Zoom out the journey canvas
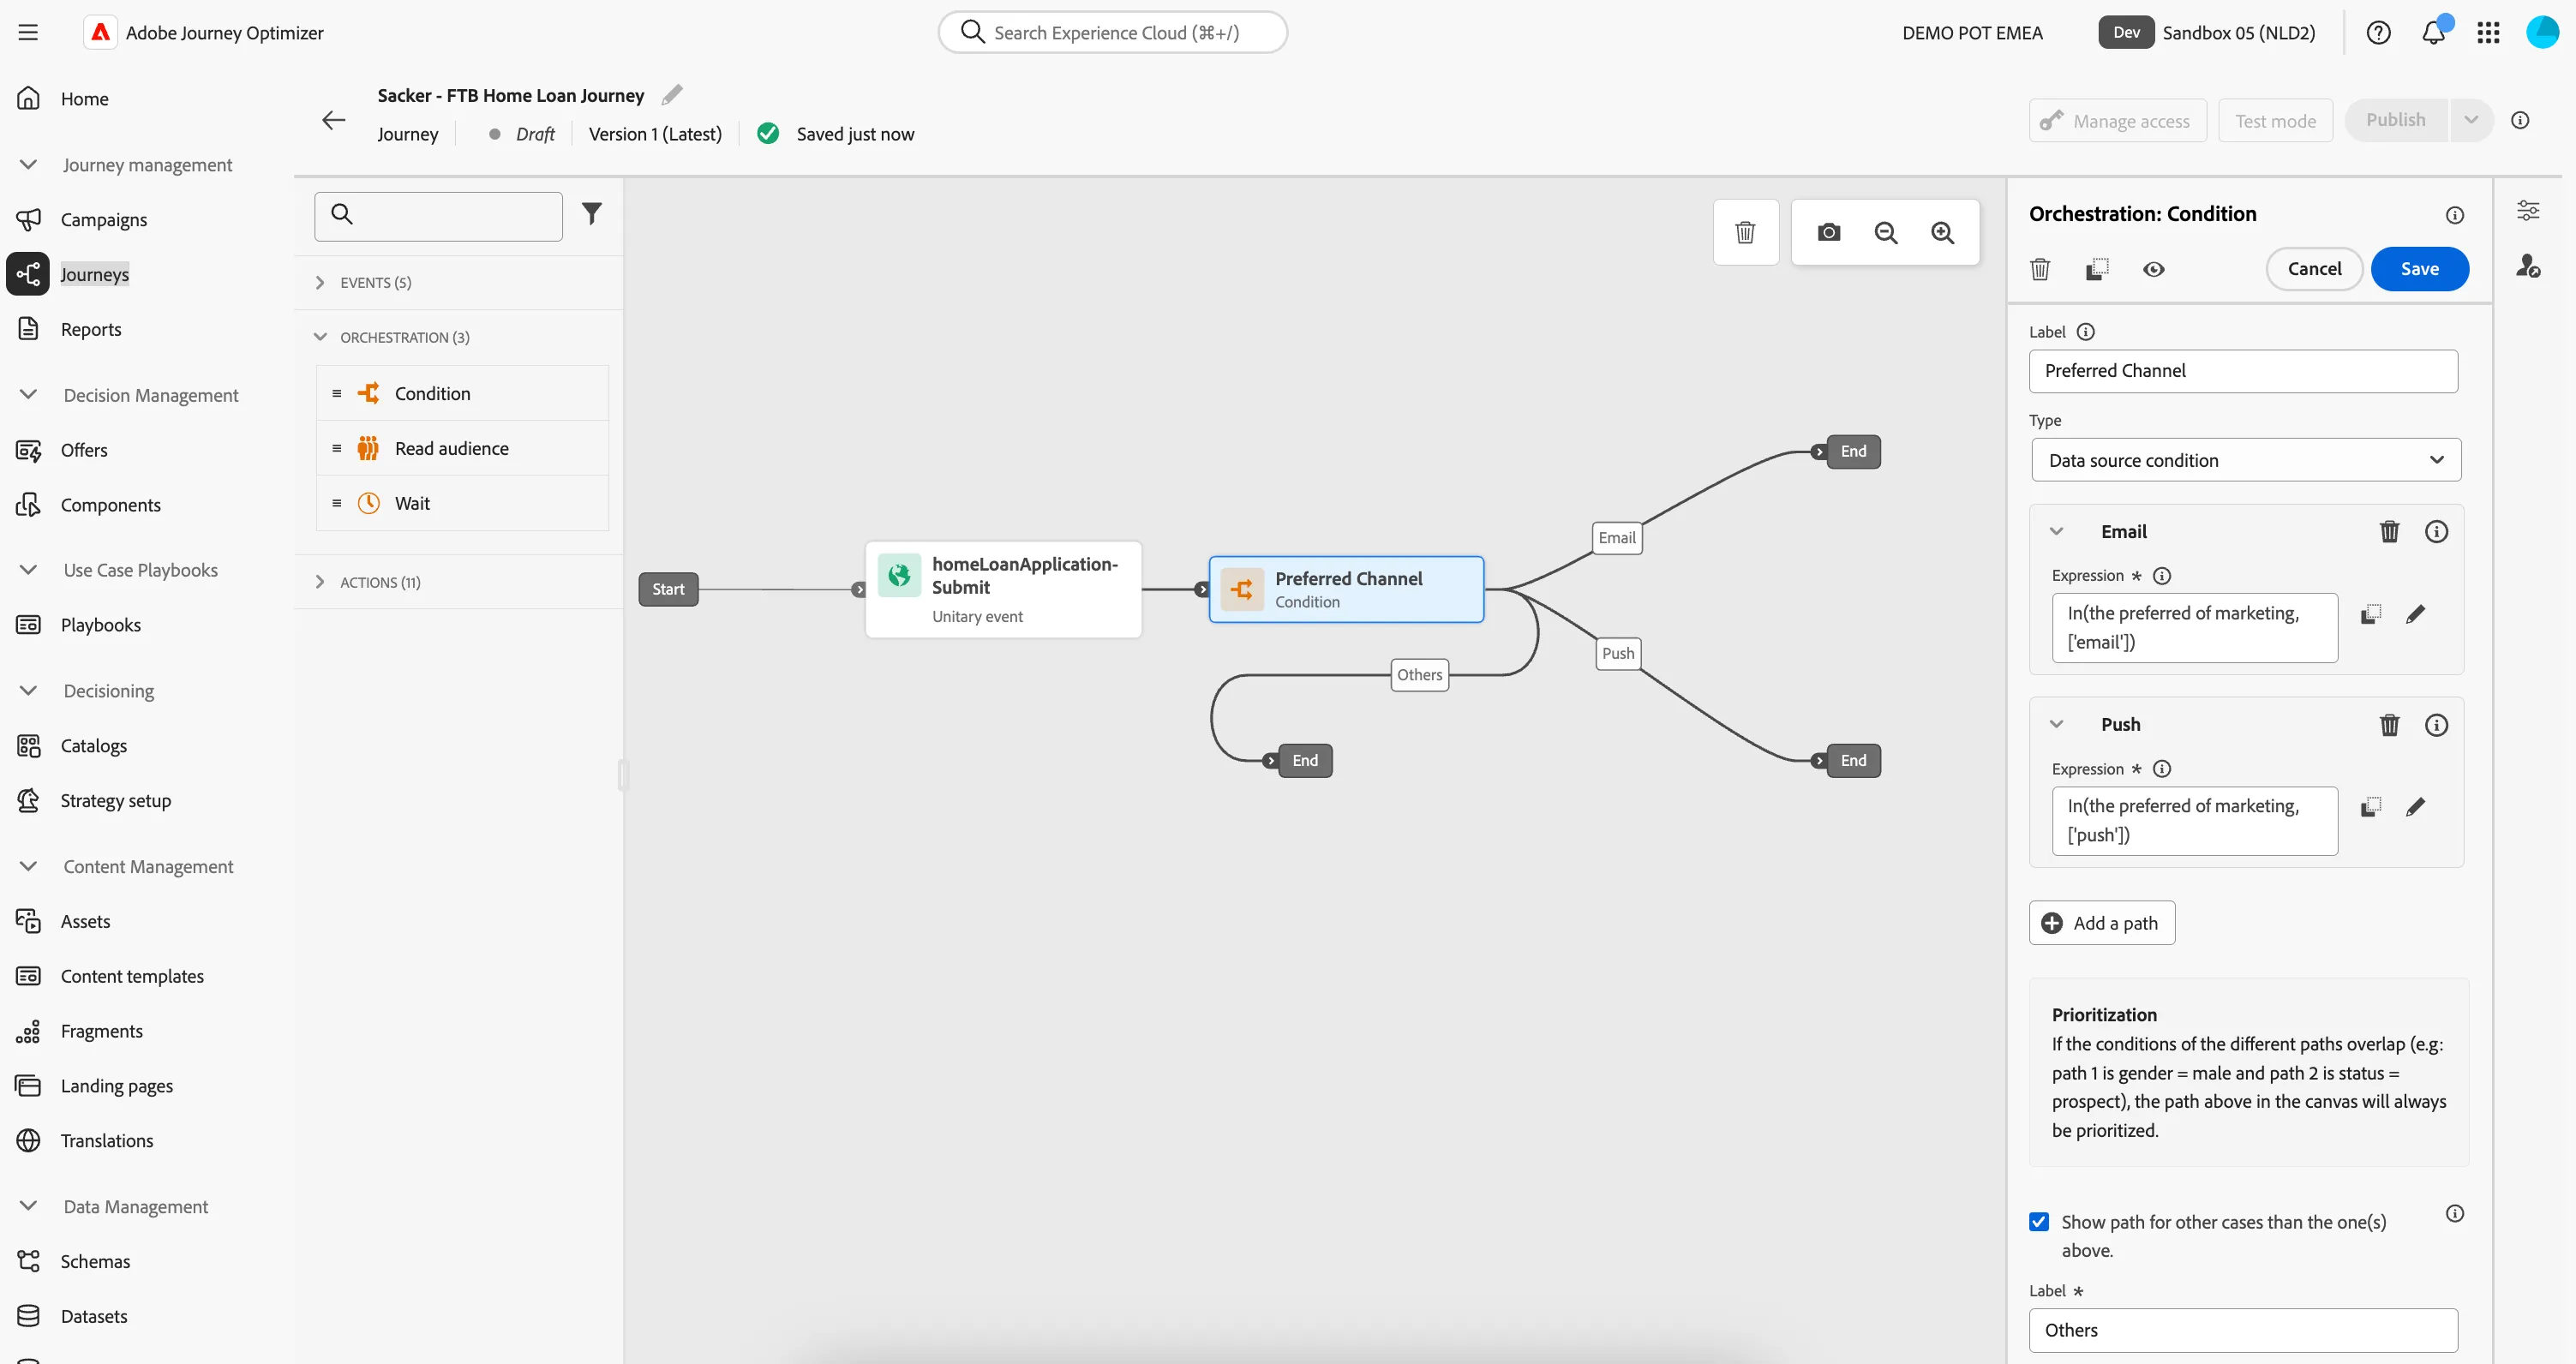This screenshot has height=1364, width=2576. click(x=1885, y=232)
